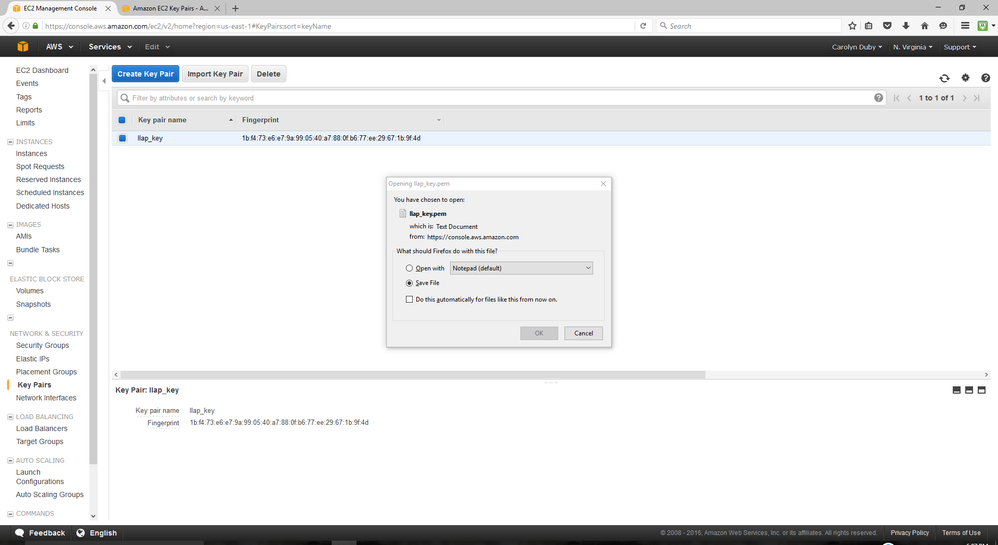
Task: Change language via the English button
Action: (96, 533)
